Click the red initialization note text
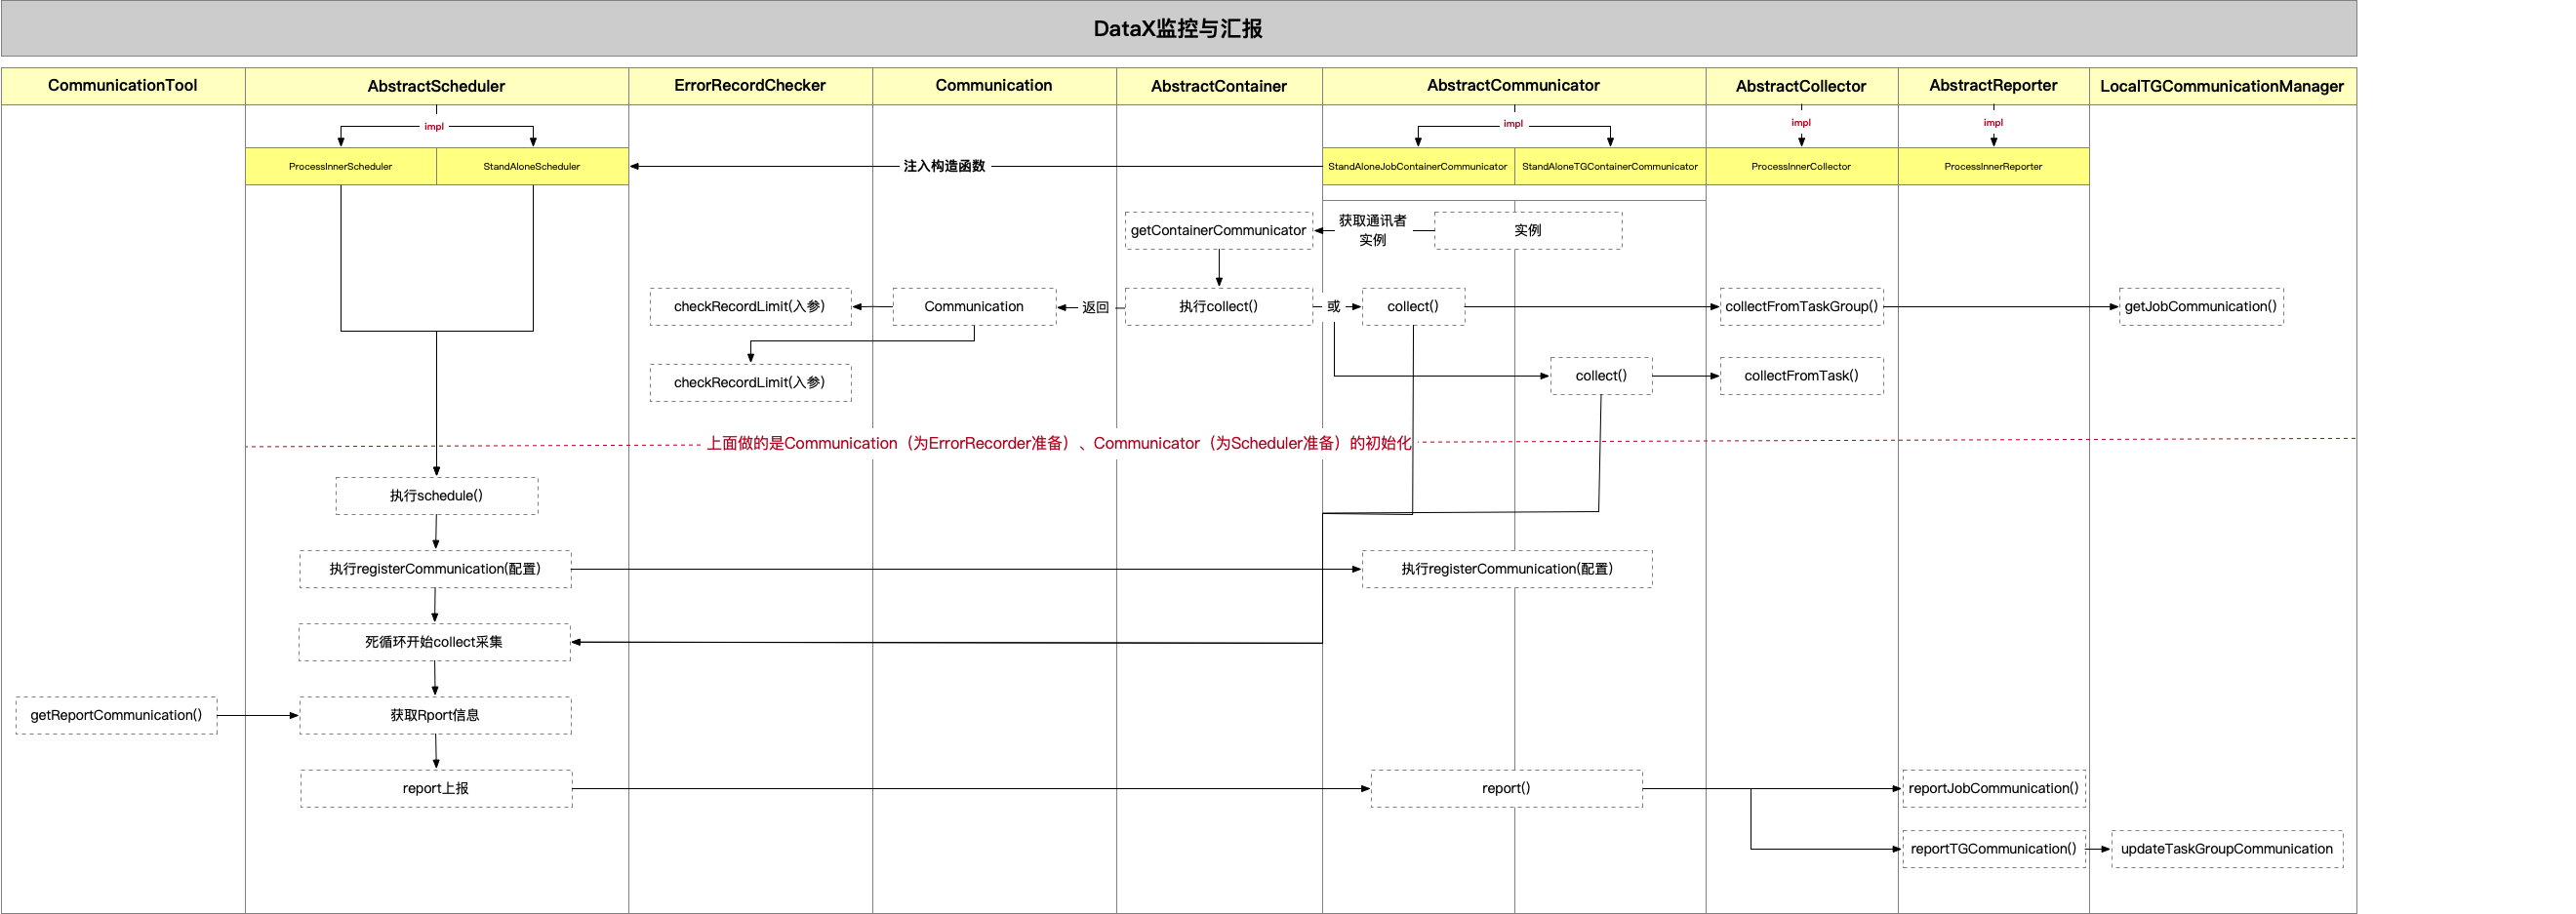Image resolution: width=2576 pixels, height=914 pixels. coord(1059,443)
